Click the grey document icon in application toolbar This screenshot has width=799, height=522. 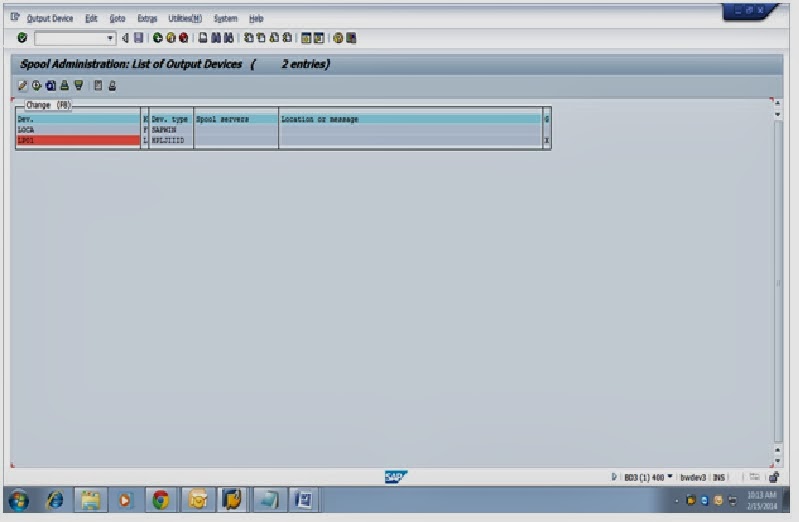98,86
